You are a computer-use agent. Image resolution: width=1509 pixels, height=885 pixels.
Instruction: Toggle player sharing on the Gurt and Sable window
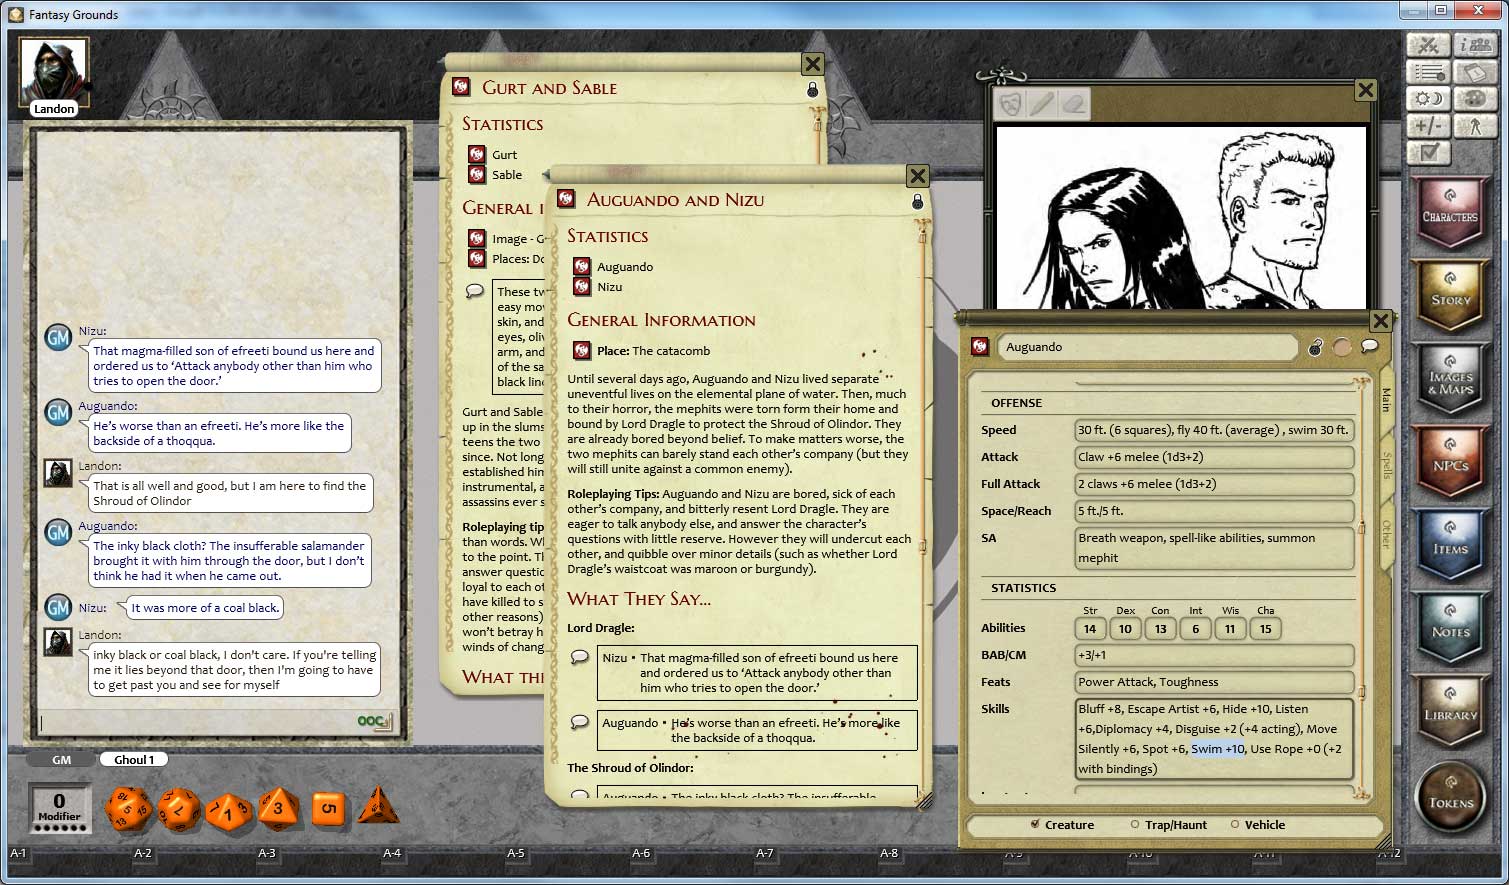812,88
